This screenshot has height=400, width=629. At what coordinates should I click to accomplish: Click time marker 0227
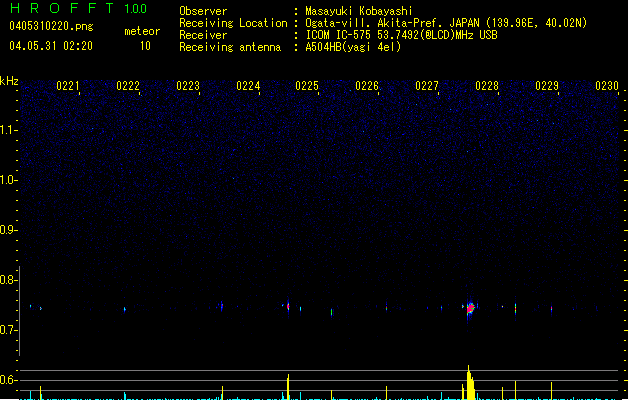[427, 86]
